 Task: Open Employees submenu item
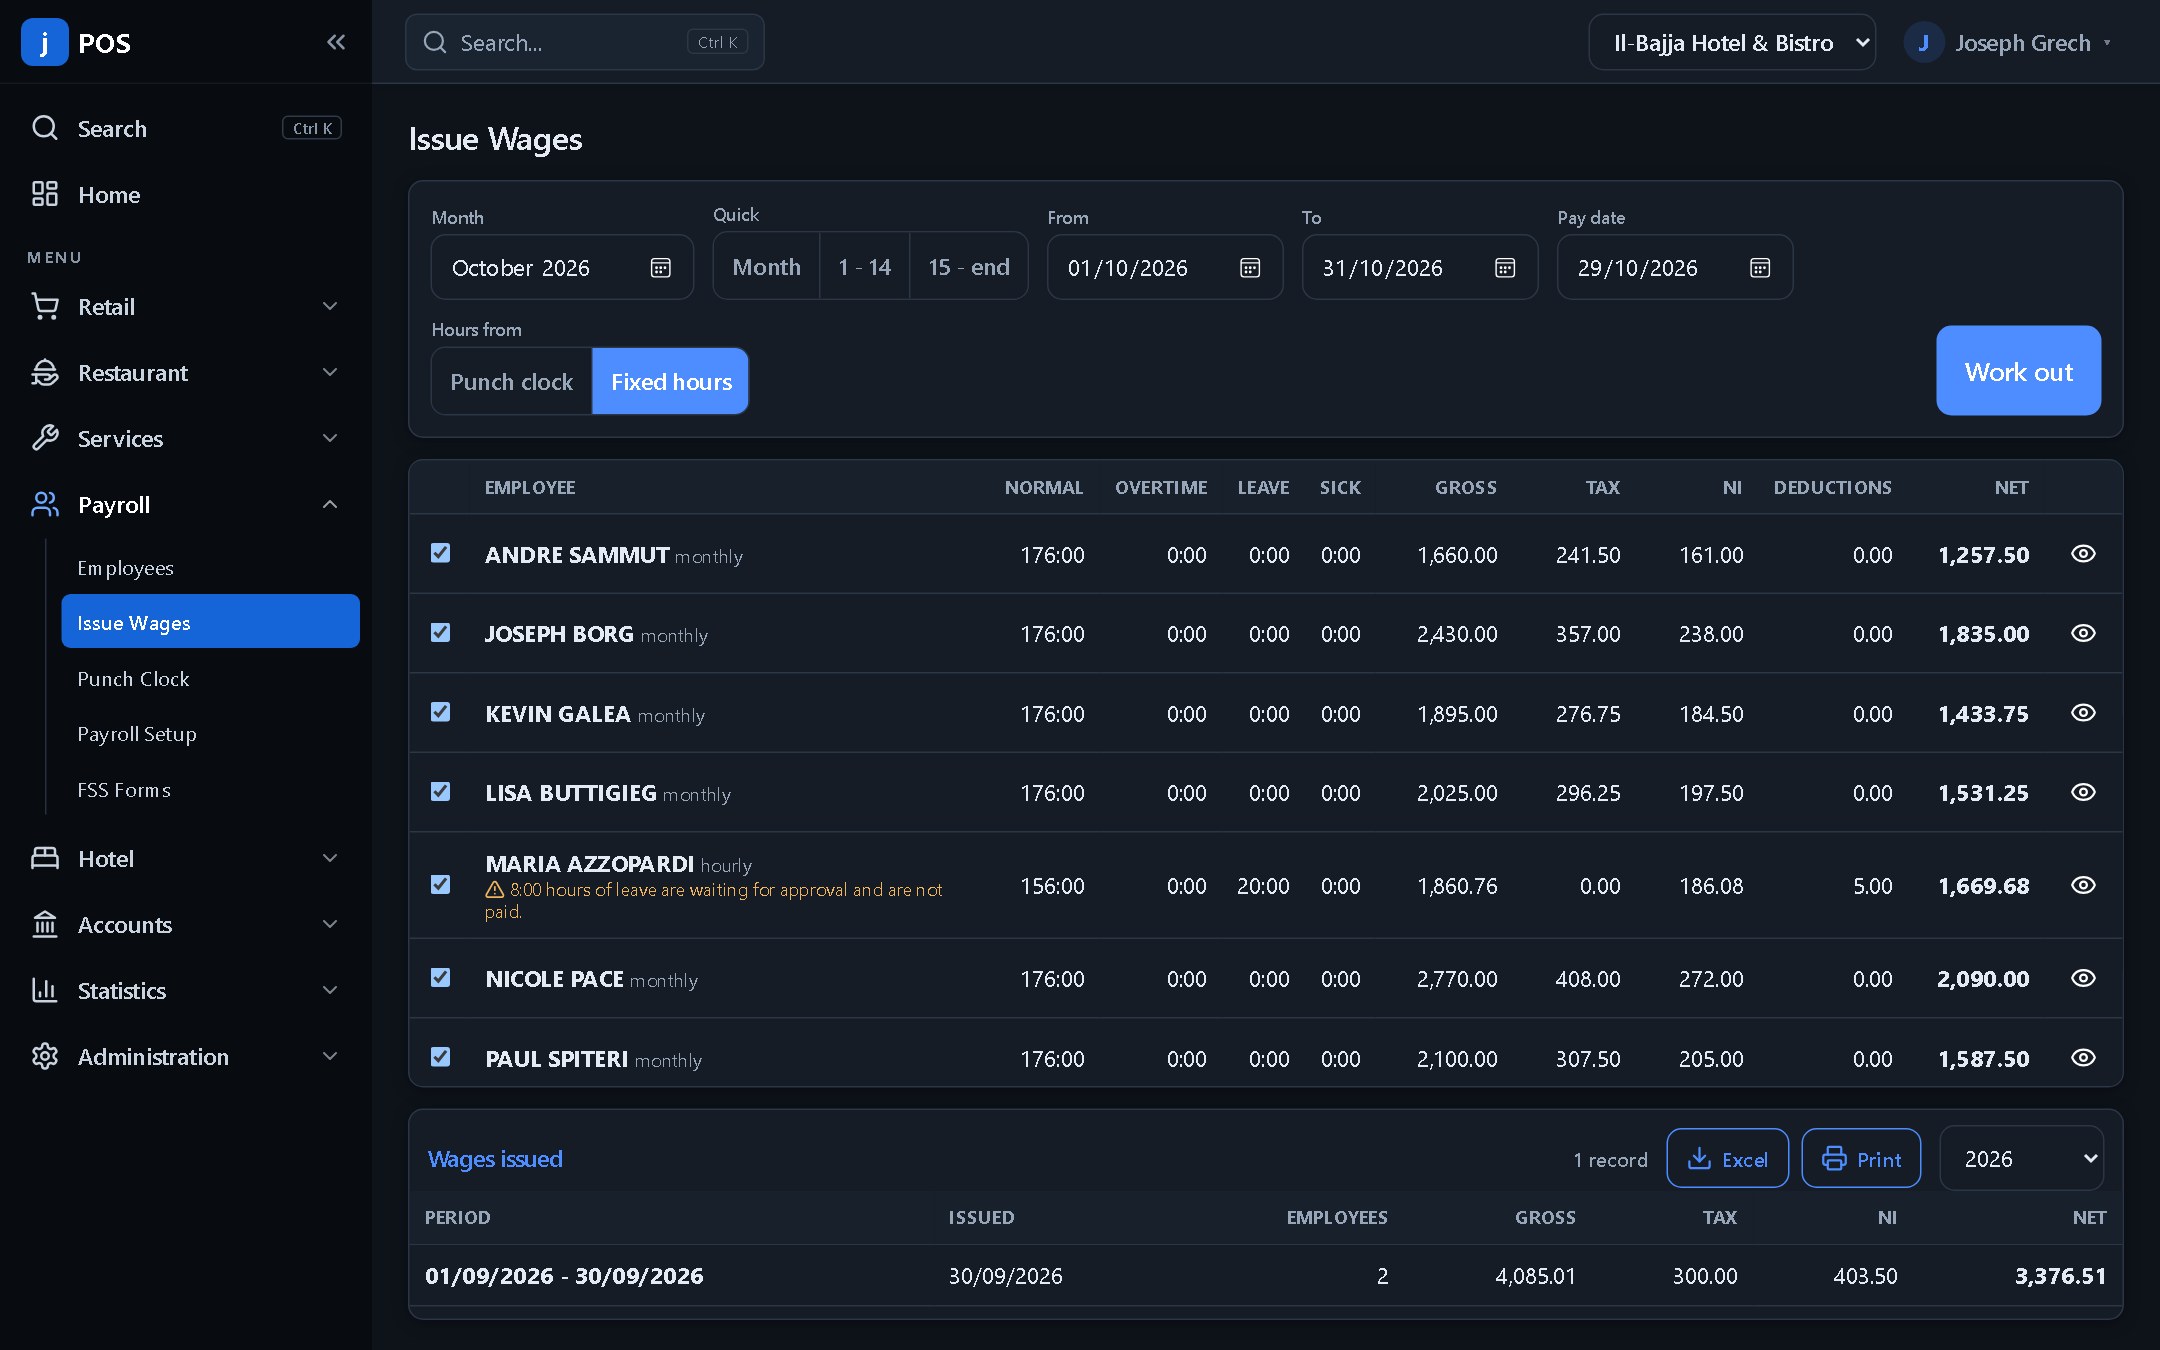[x=210, y=568]
